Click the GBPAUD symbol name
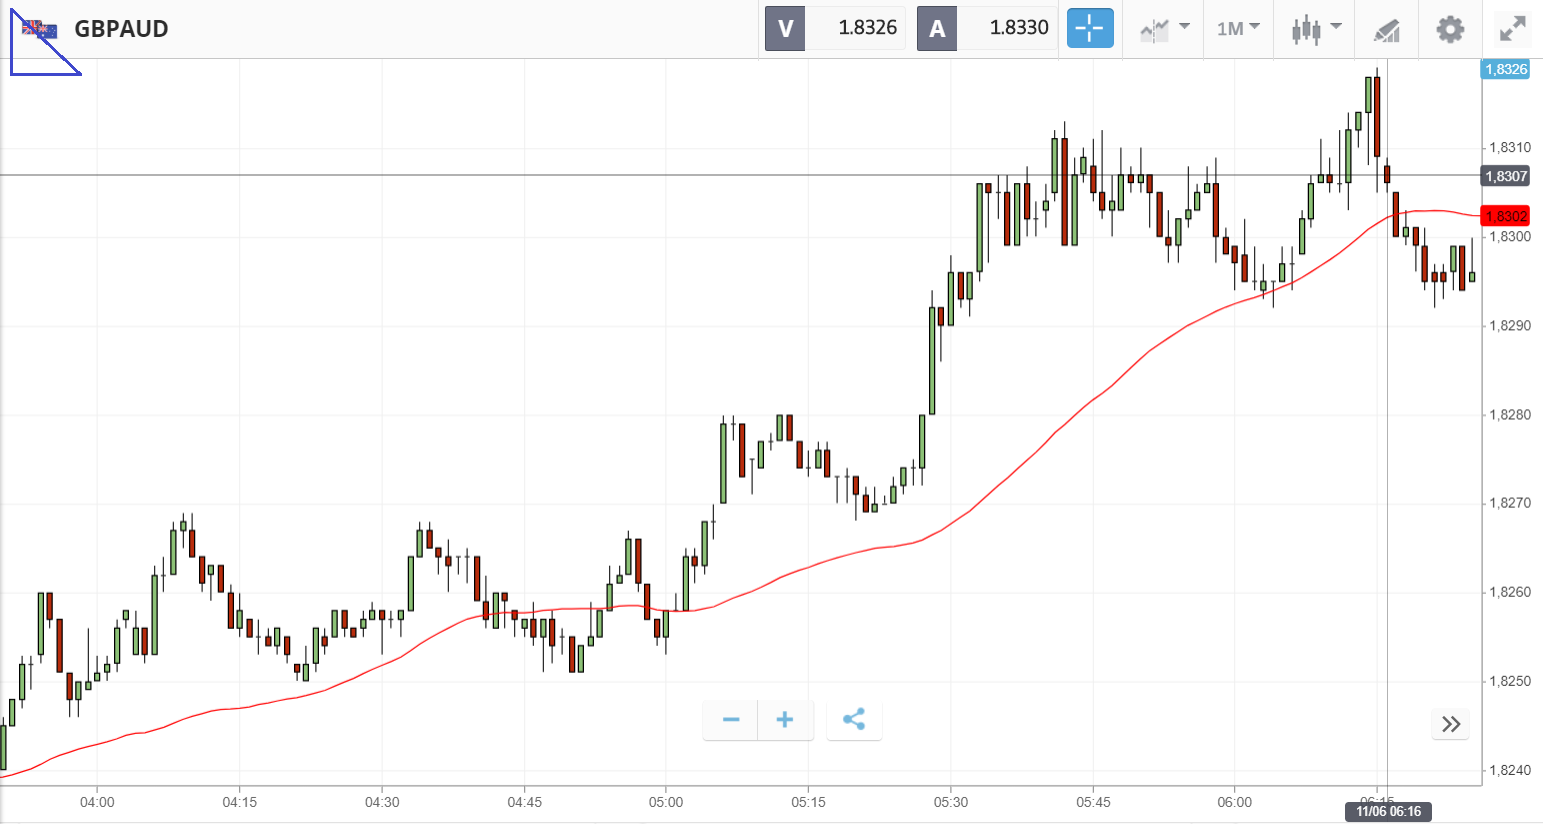 click(x=121, y=28)
